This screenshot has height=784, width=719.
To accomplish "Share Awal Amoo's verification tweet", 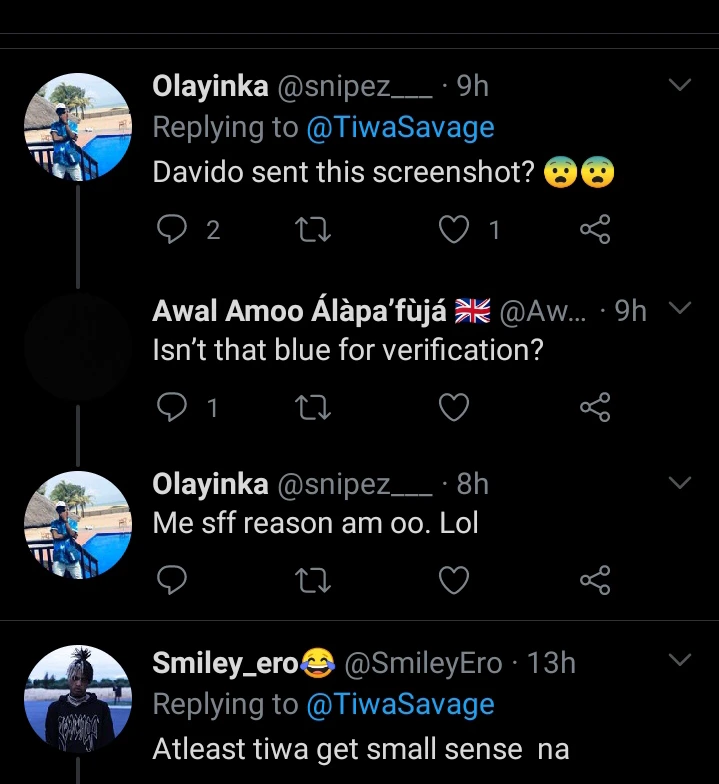I will (x=595, y=407).
